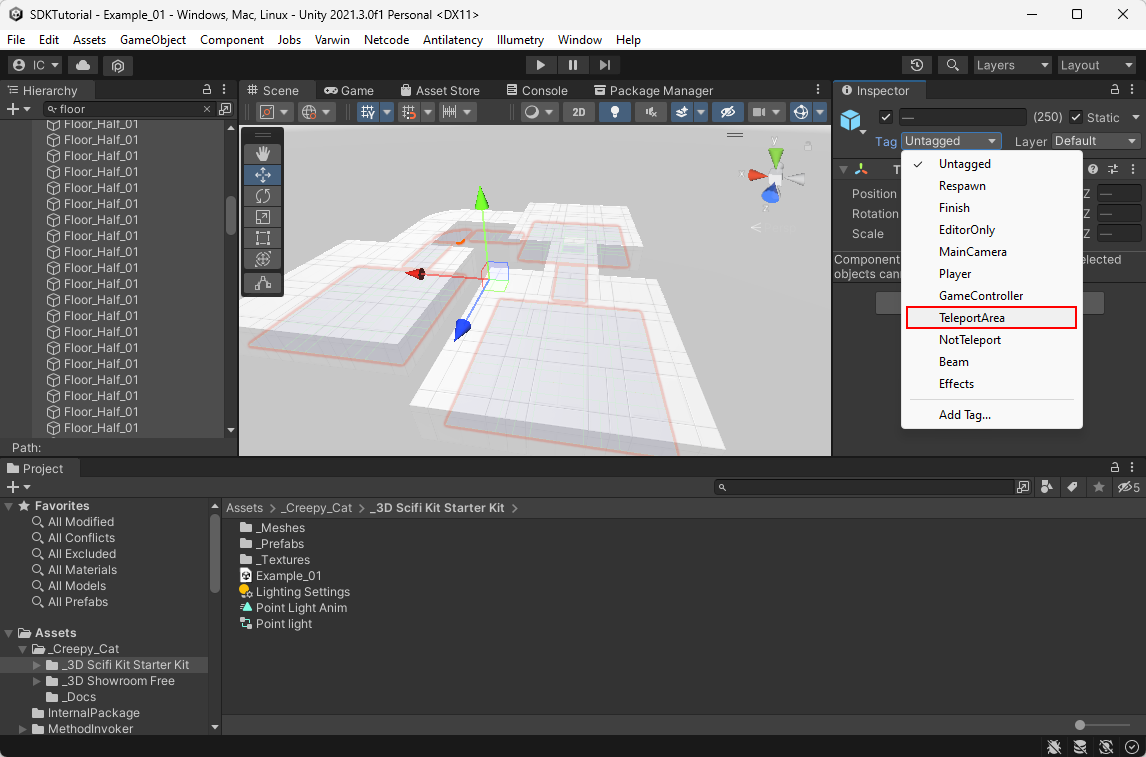Open the Undo History icon
This screenshot has height=757, width=1146.
coord(916,65)
